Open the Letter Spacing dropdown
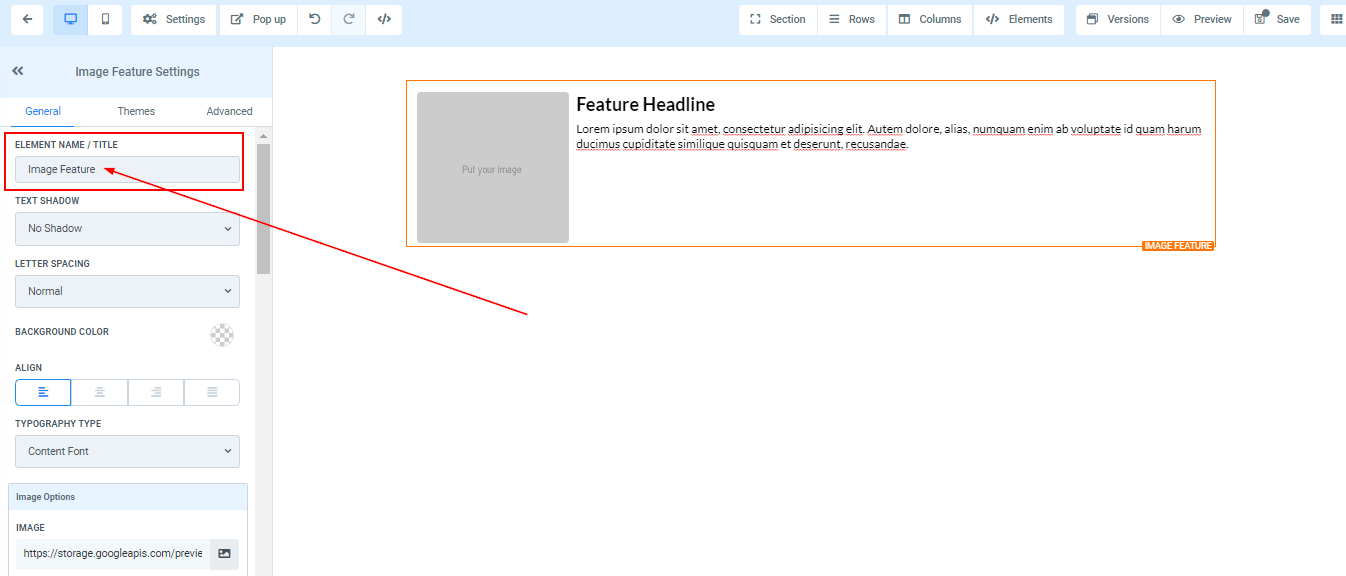This screenshot has width=1346, height=576. [127, 291]
